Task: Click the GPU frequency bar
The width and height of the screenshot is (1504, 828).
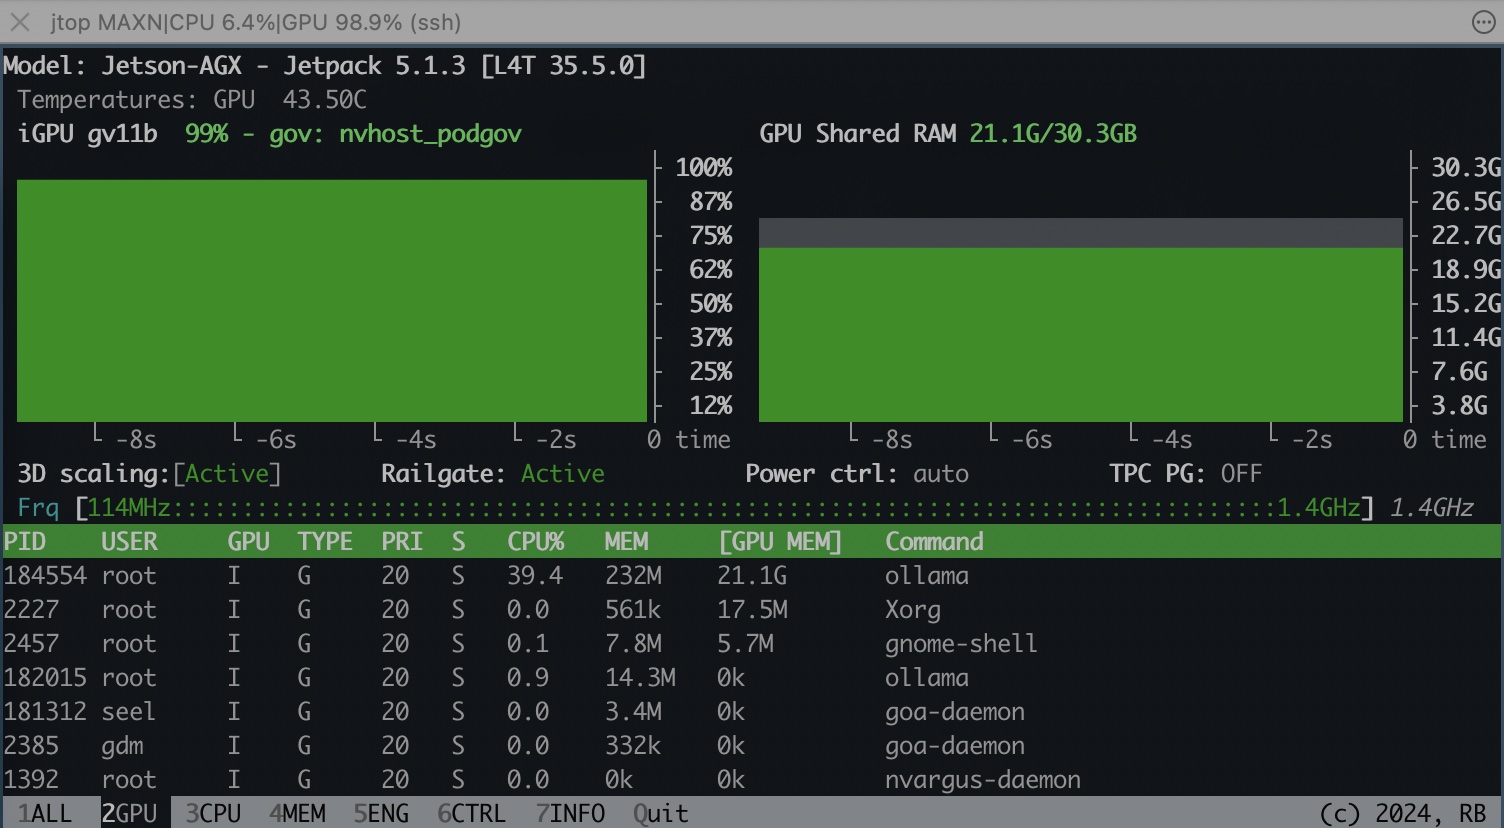Action: 725,507
